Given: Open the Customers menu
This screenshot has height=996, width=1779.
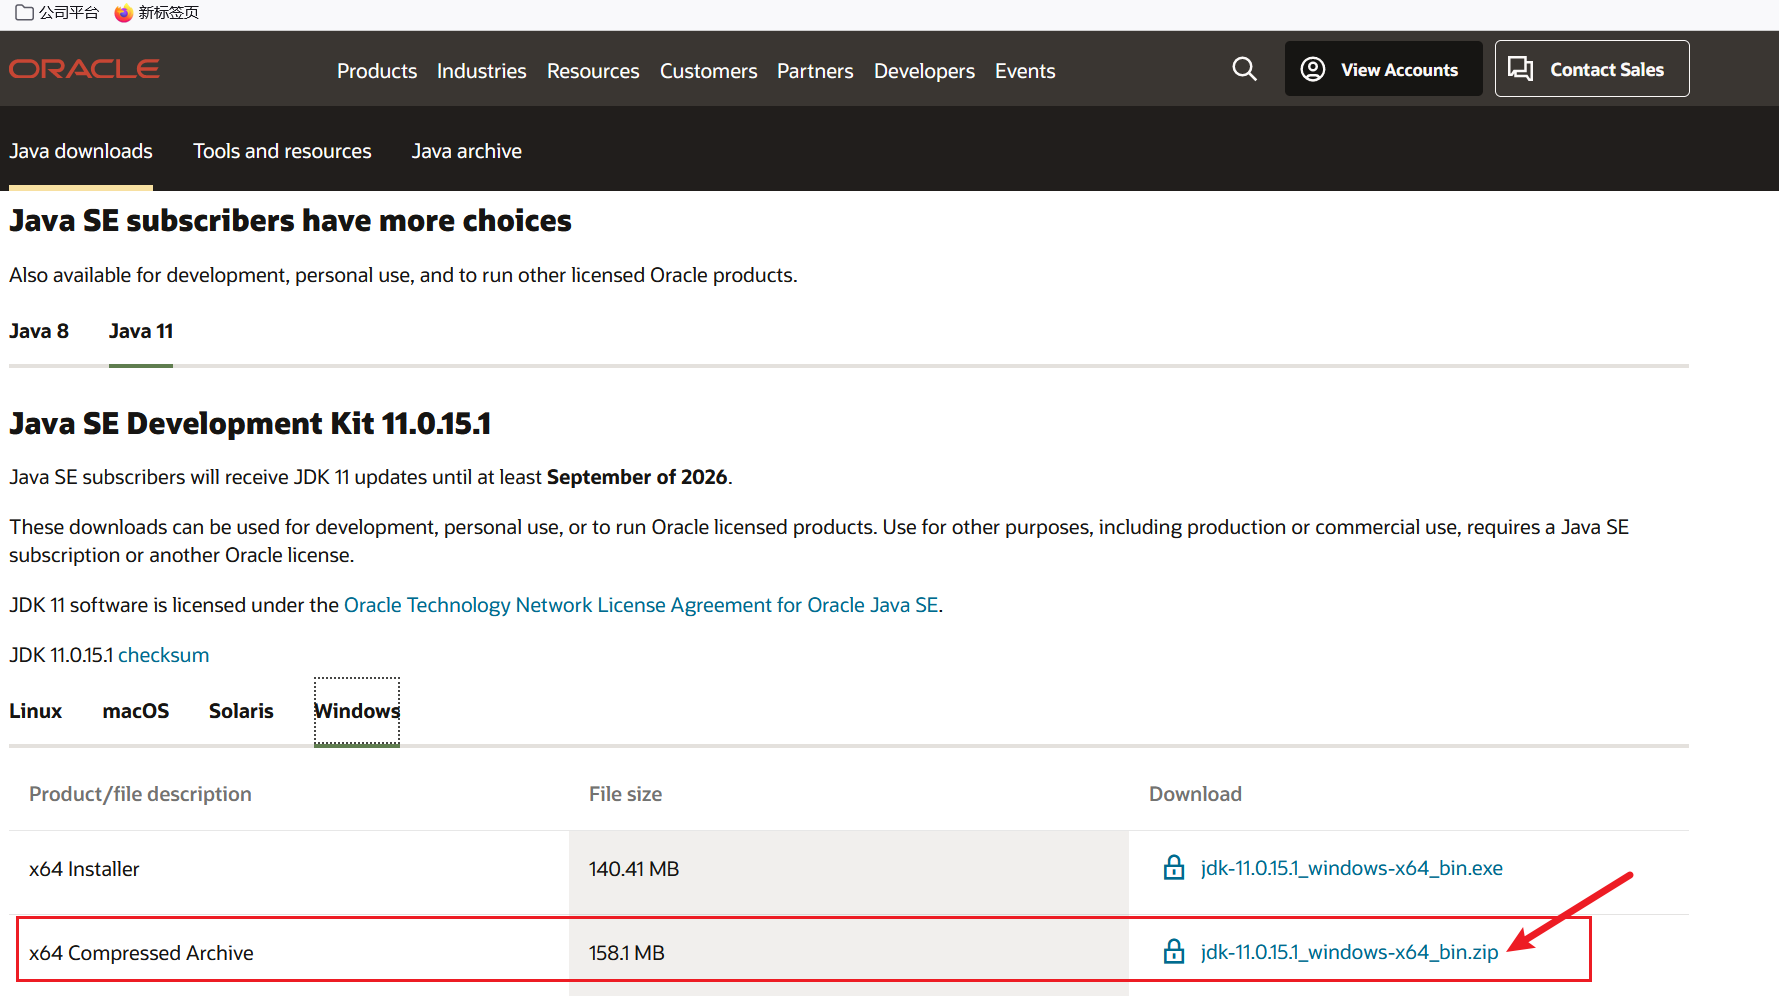Looking at the screenshot, I should click(708, 71).
